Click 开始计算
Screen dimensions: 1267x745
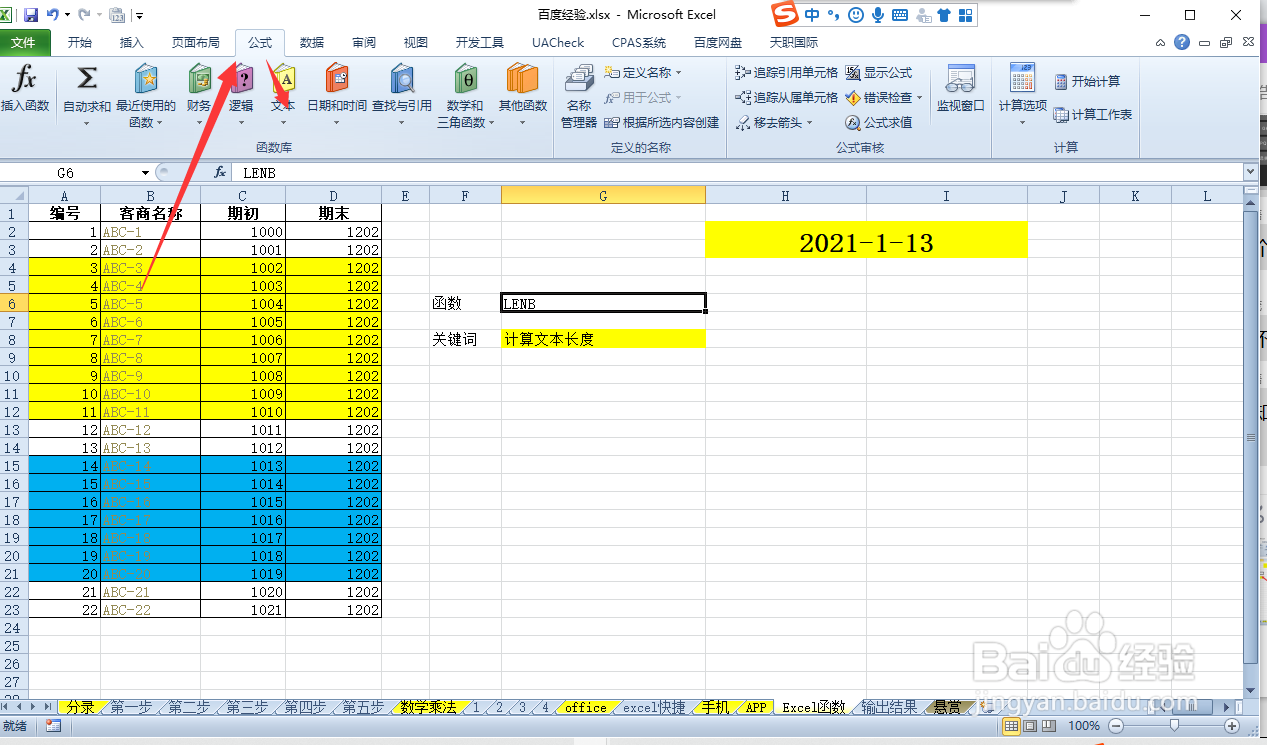[x=1087, y=82]
